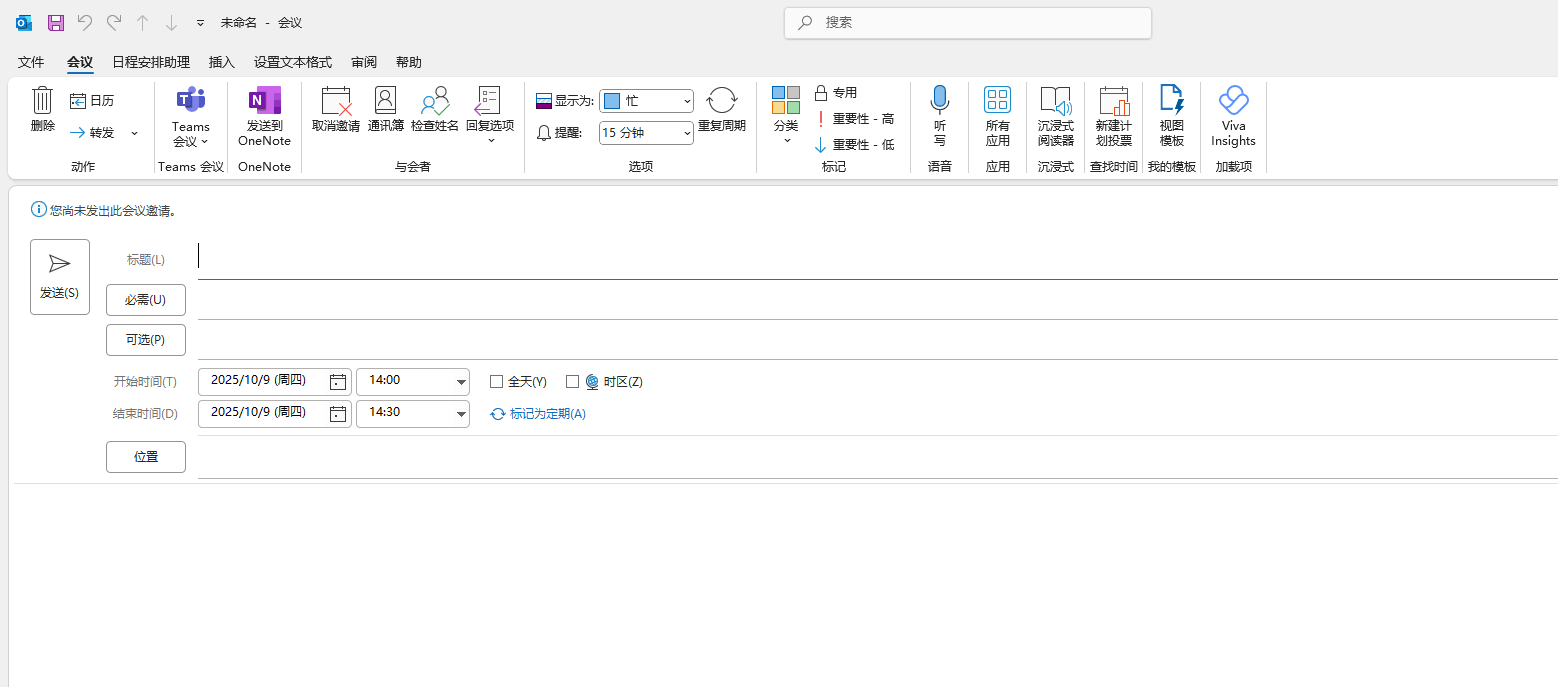Click 发送到 OneNote icon
This screenshot has width=1558, height=687.
(x=264, y=101)
